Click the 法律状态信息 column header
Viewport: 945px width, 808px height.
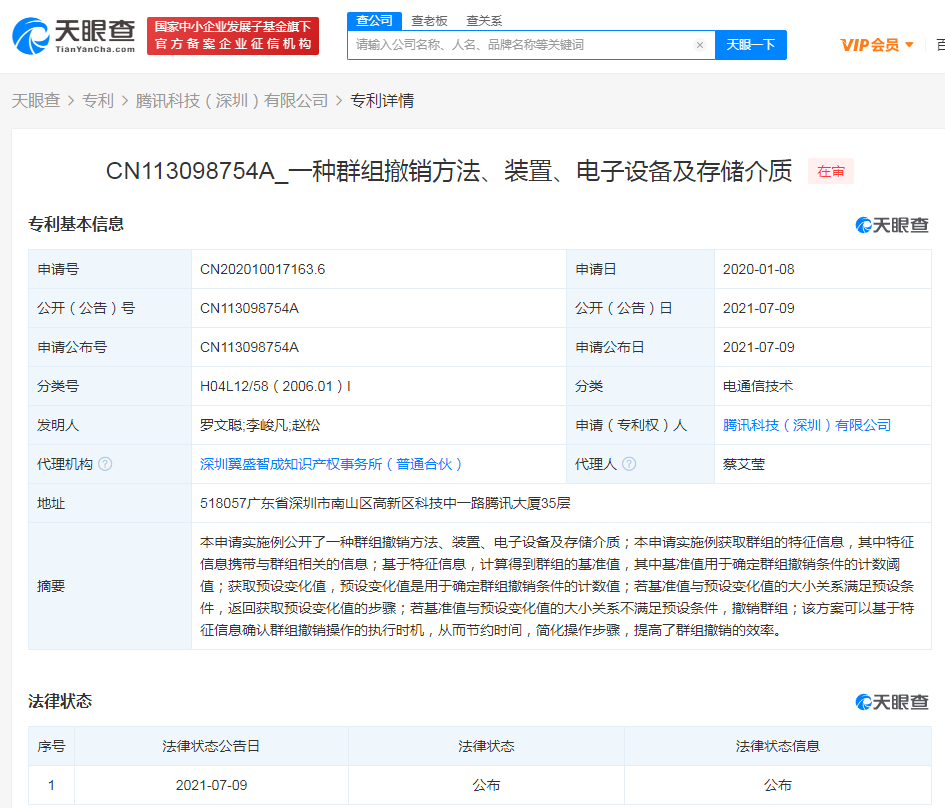[x=777, y=746]
